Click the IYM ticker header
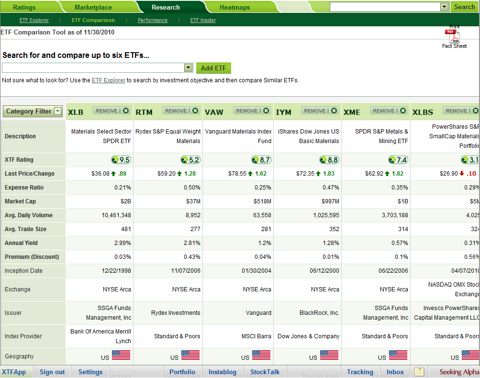Screen dimensions: 480x378 [x=284, y=112]
